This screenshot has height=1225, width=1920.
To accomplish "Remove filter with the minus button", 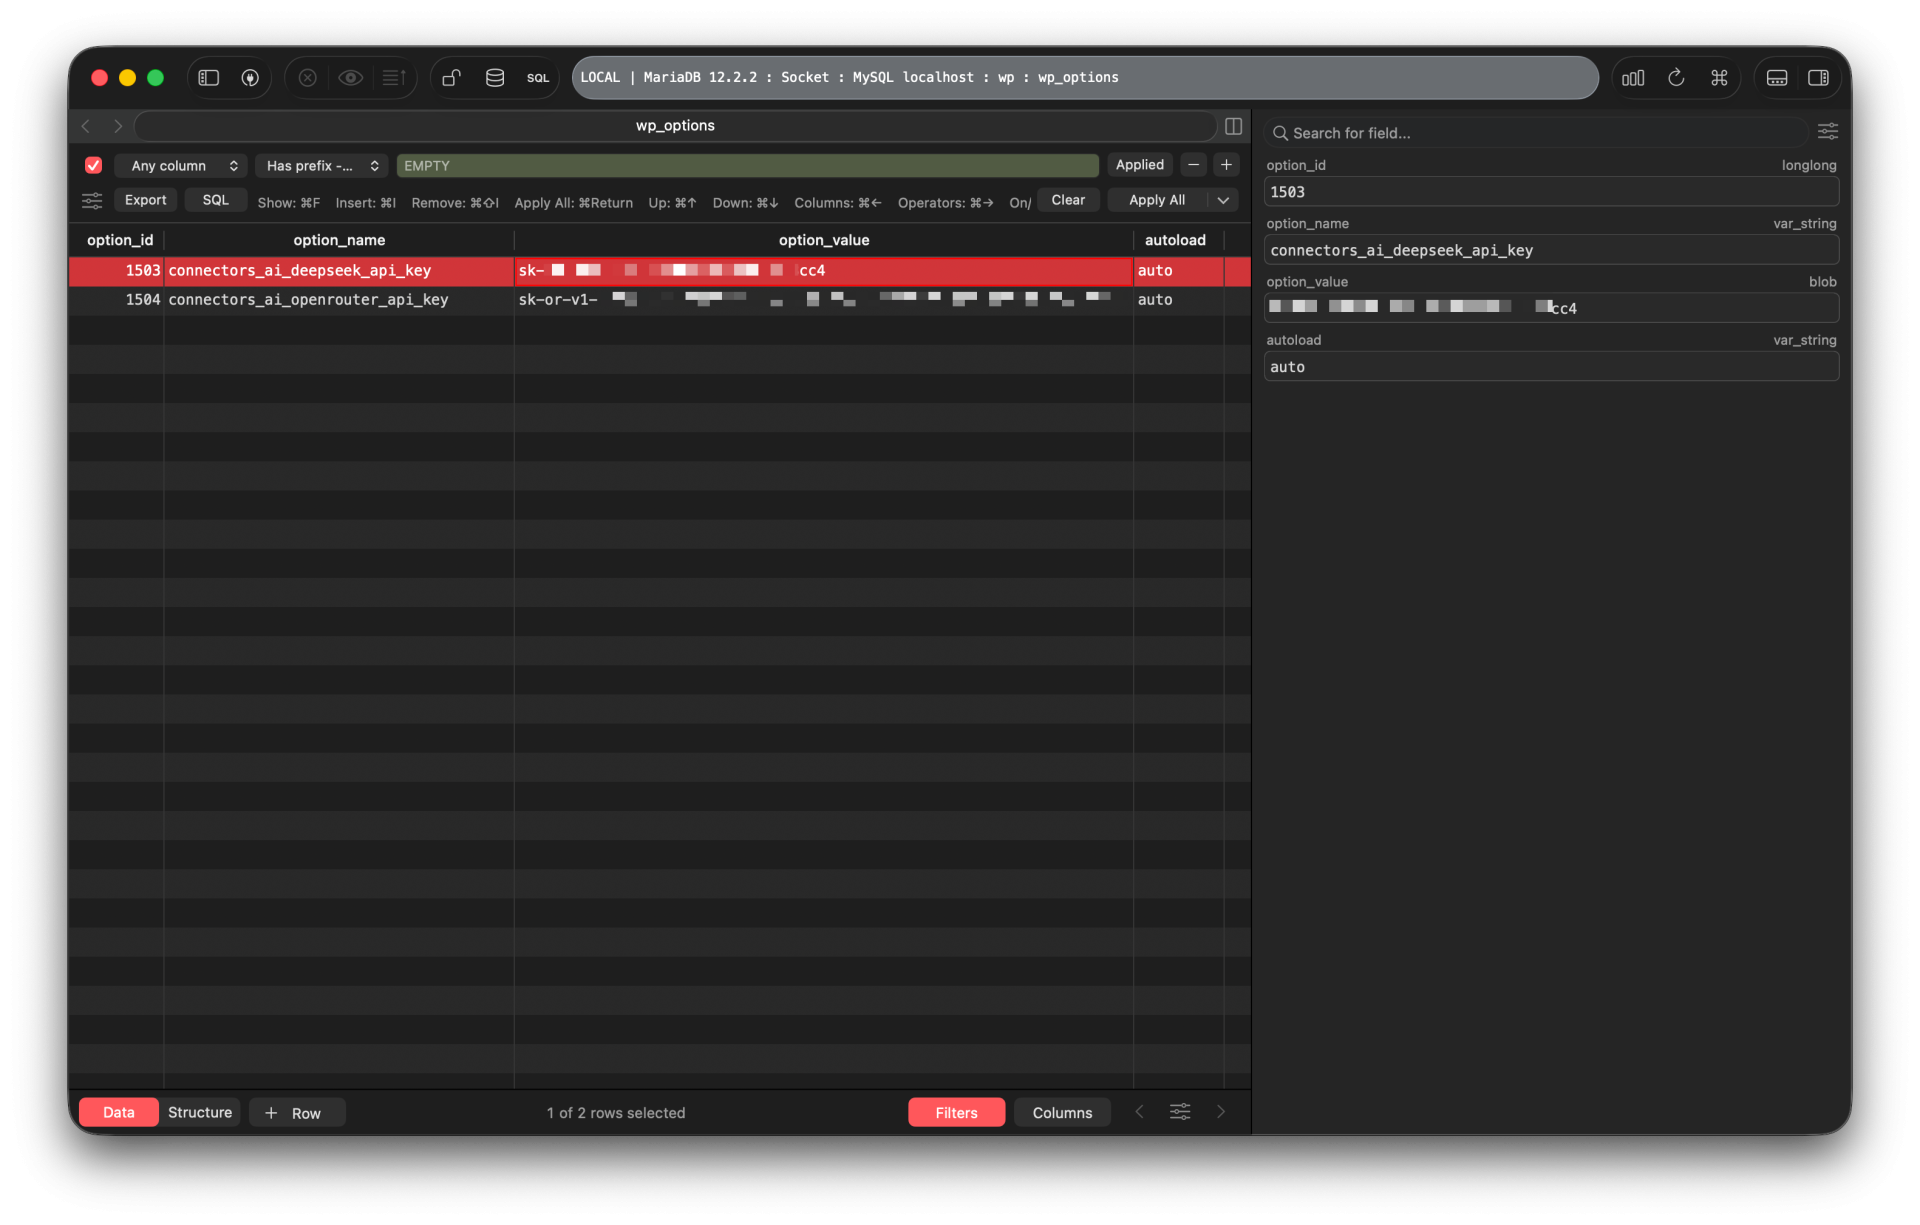I will coord(1193,165).
